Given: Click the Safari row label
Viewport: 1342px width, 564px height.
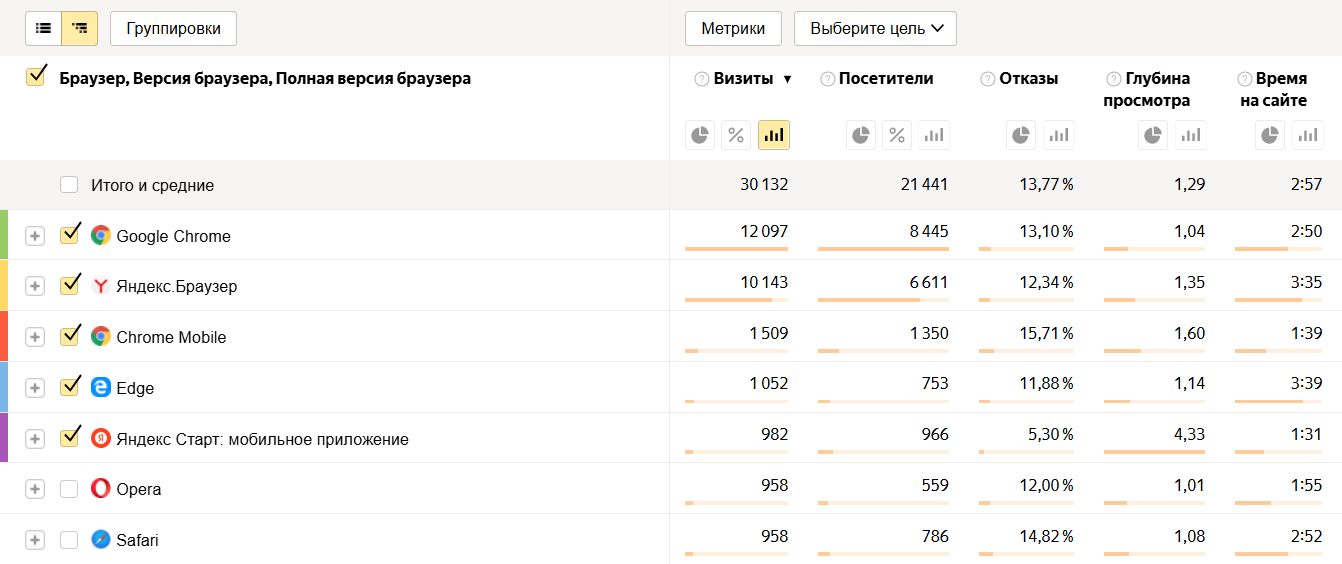Looking at the screenshot, I should point(137,540).
